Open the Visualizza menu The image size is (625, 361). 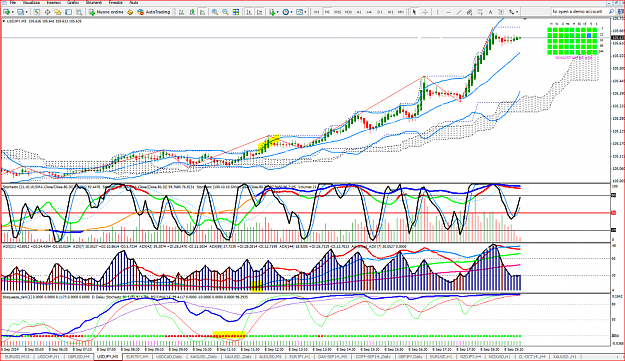pos(31,2)
